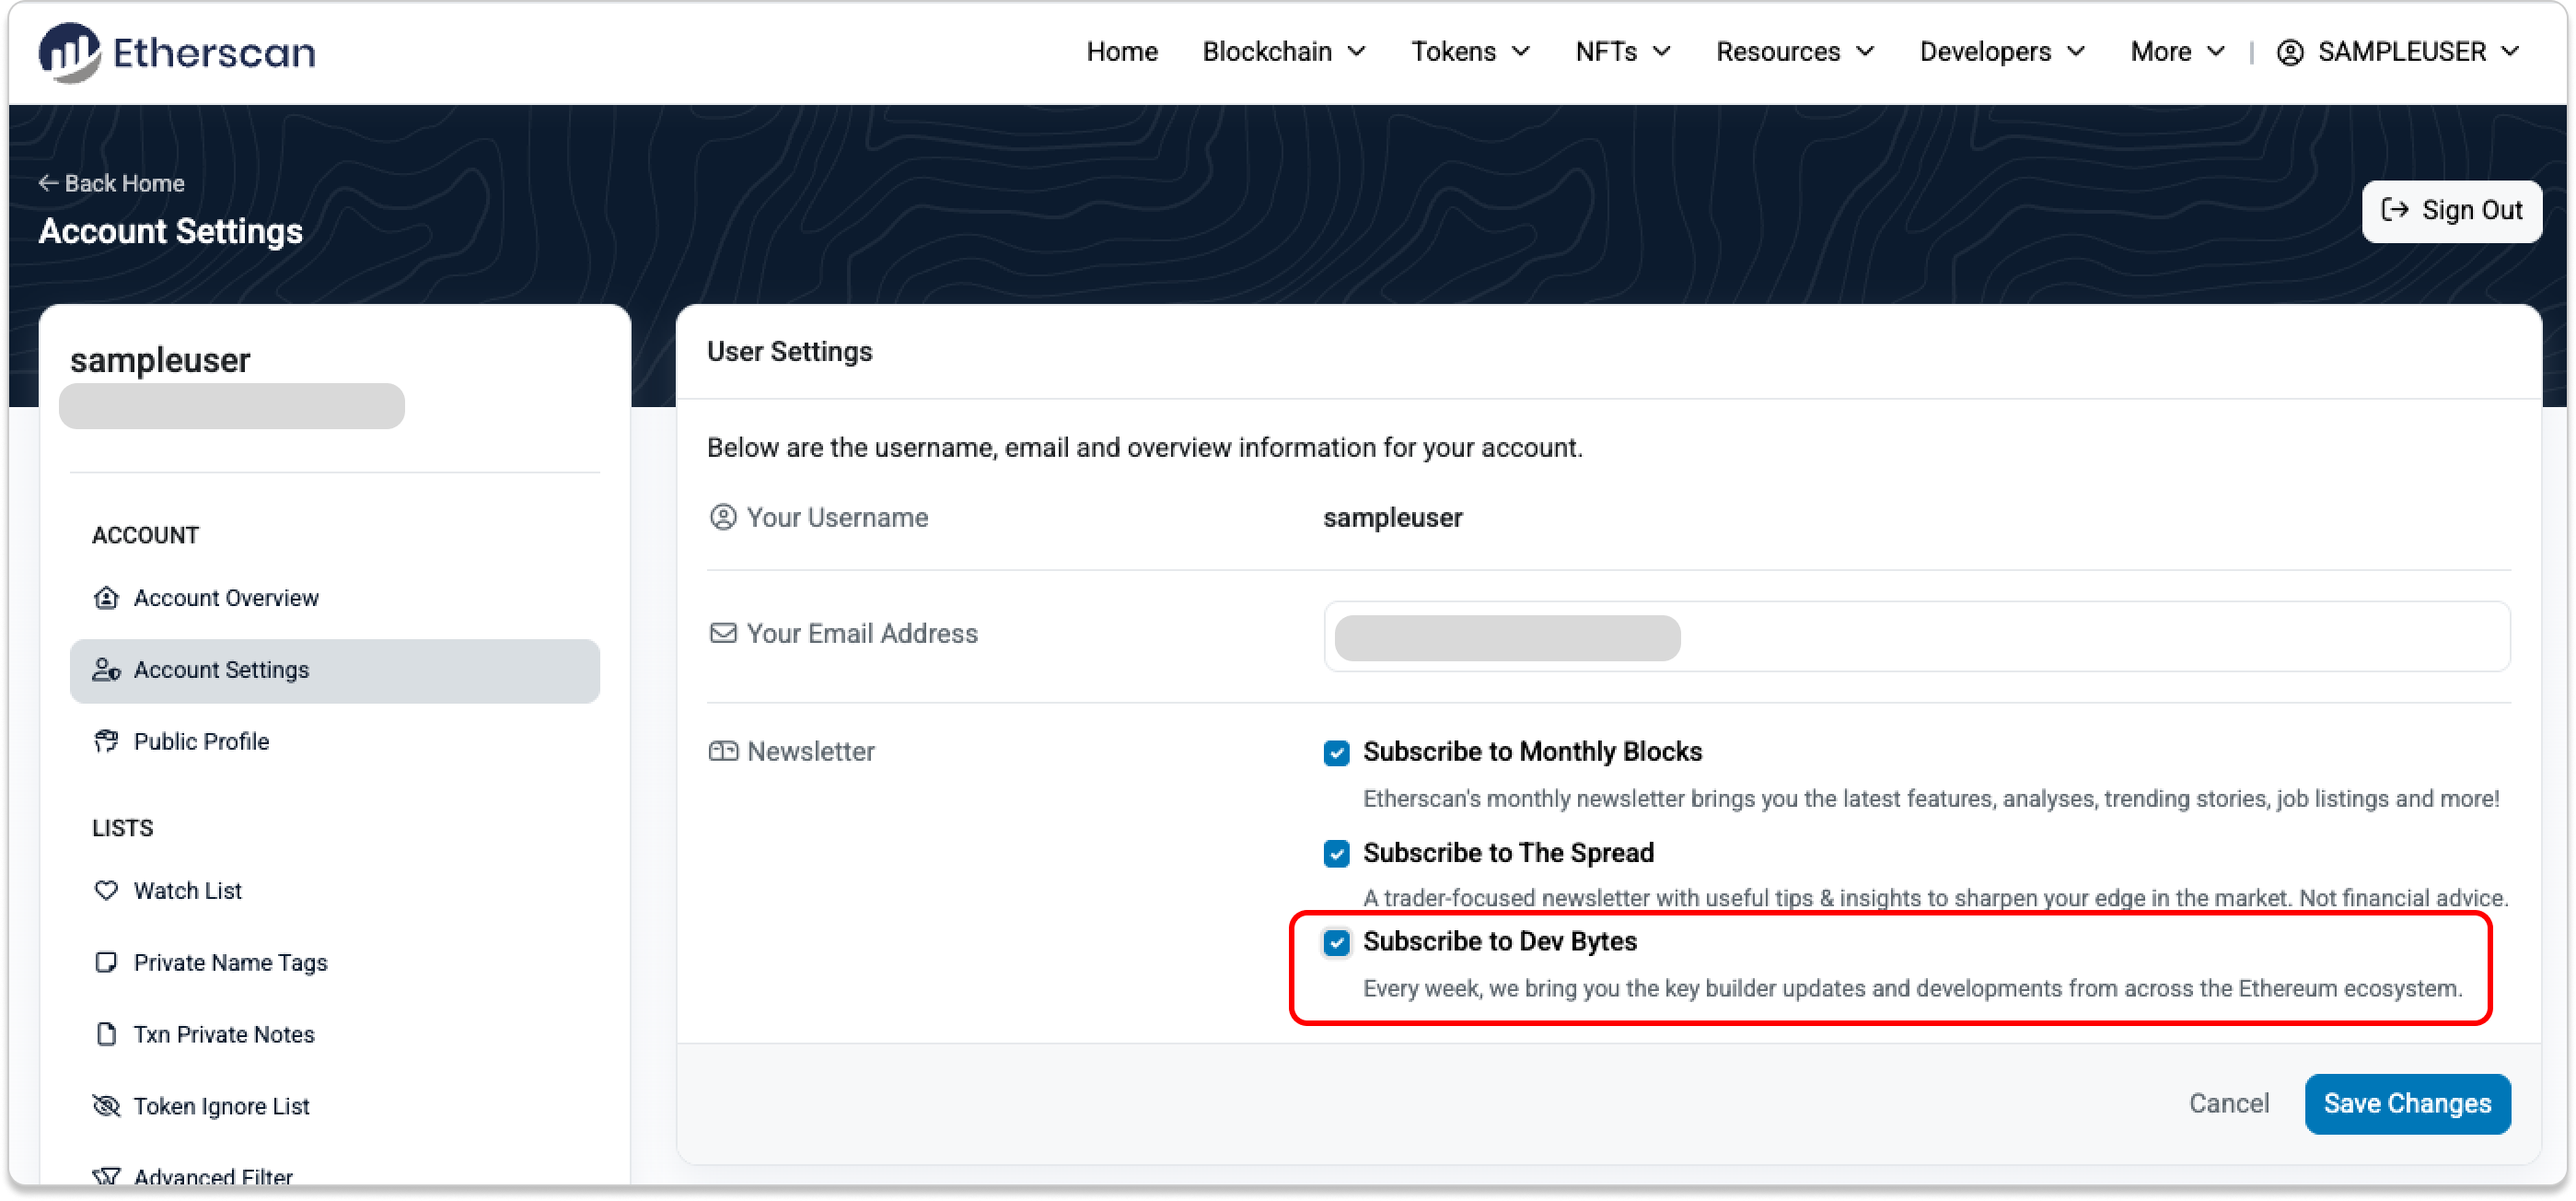
Task: Click the Subscribe to The Spread label
Action: coord(1508,853)
